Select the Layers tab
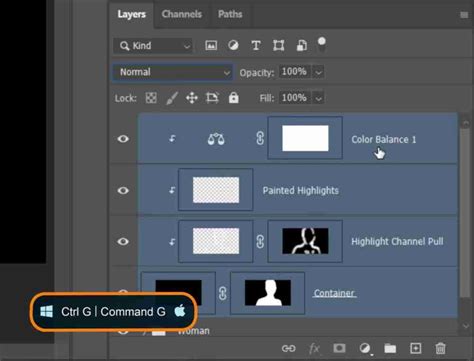The width and height of the screenshot is (474, 361). (x=131, y=14)
